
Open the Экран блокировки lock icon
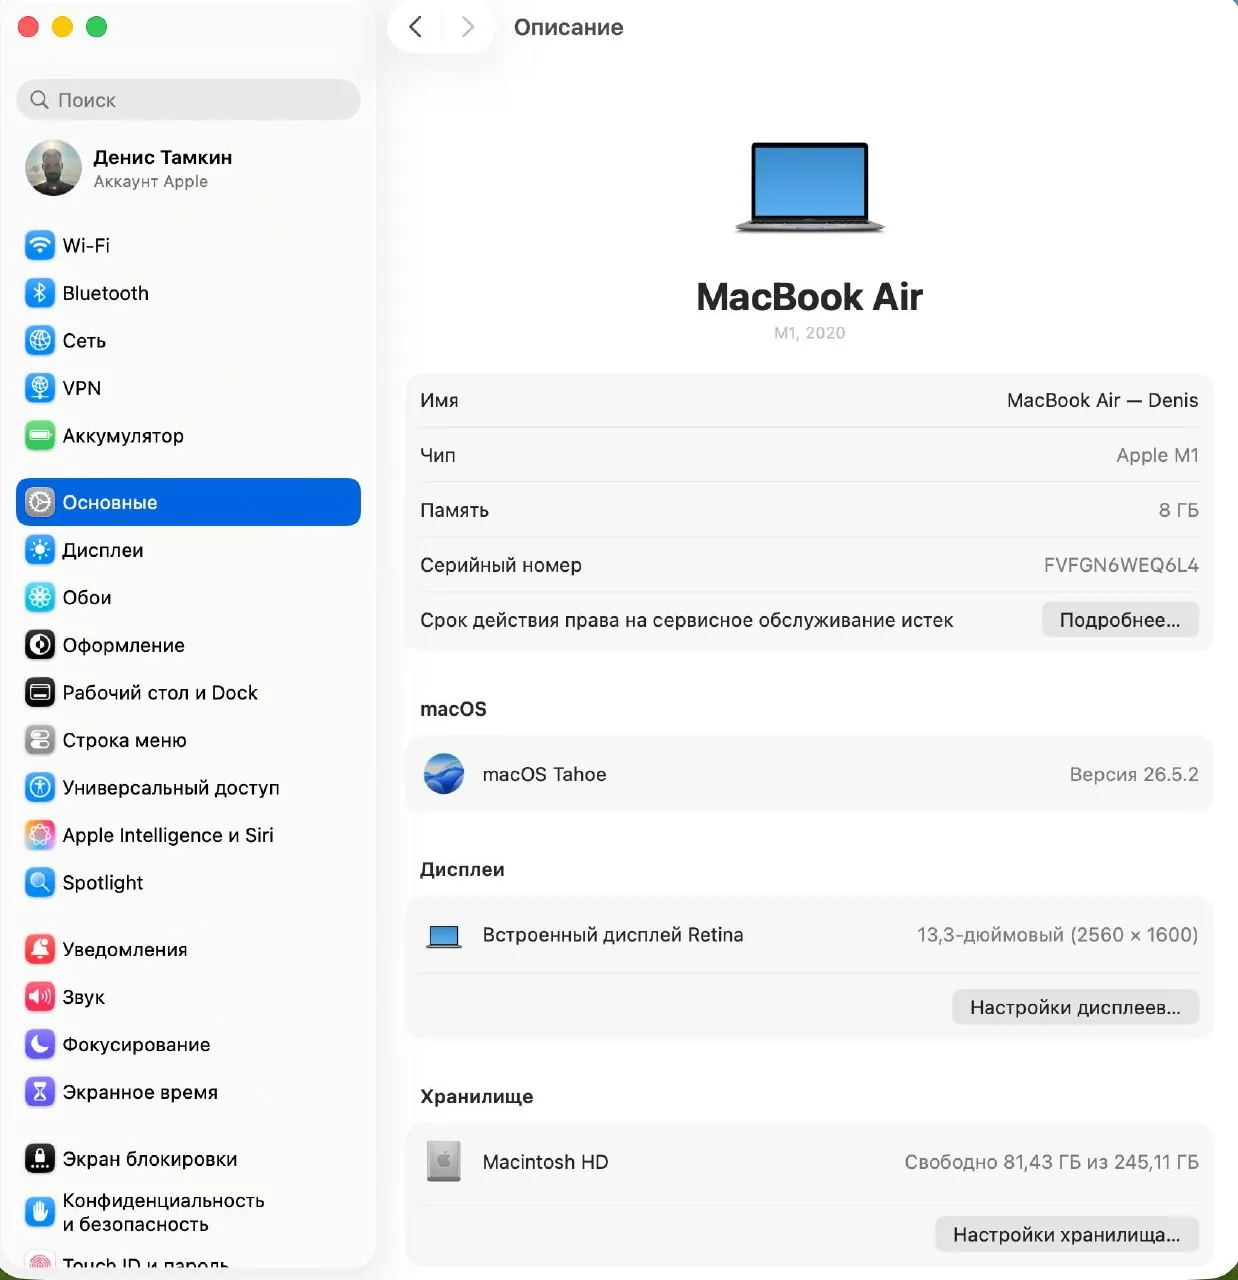40,1159
